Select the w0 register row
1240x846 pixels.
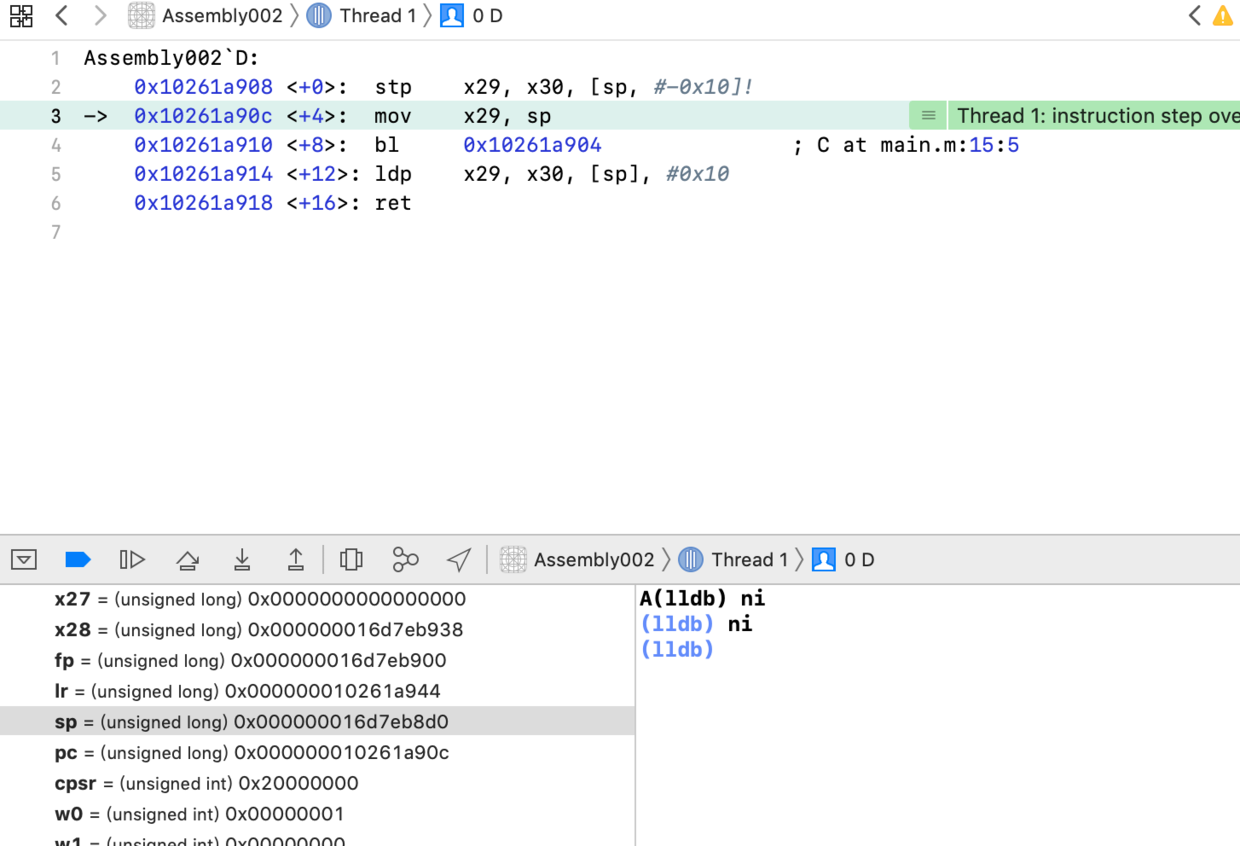click(317, 814)
